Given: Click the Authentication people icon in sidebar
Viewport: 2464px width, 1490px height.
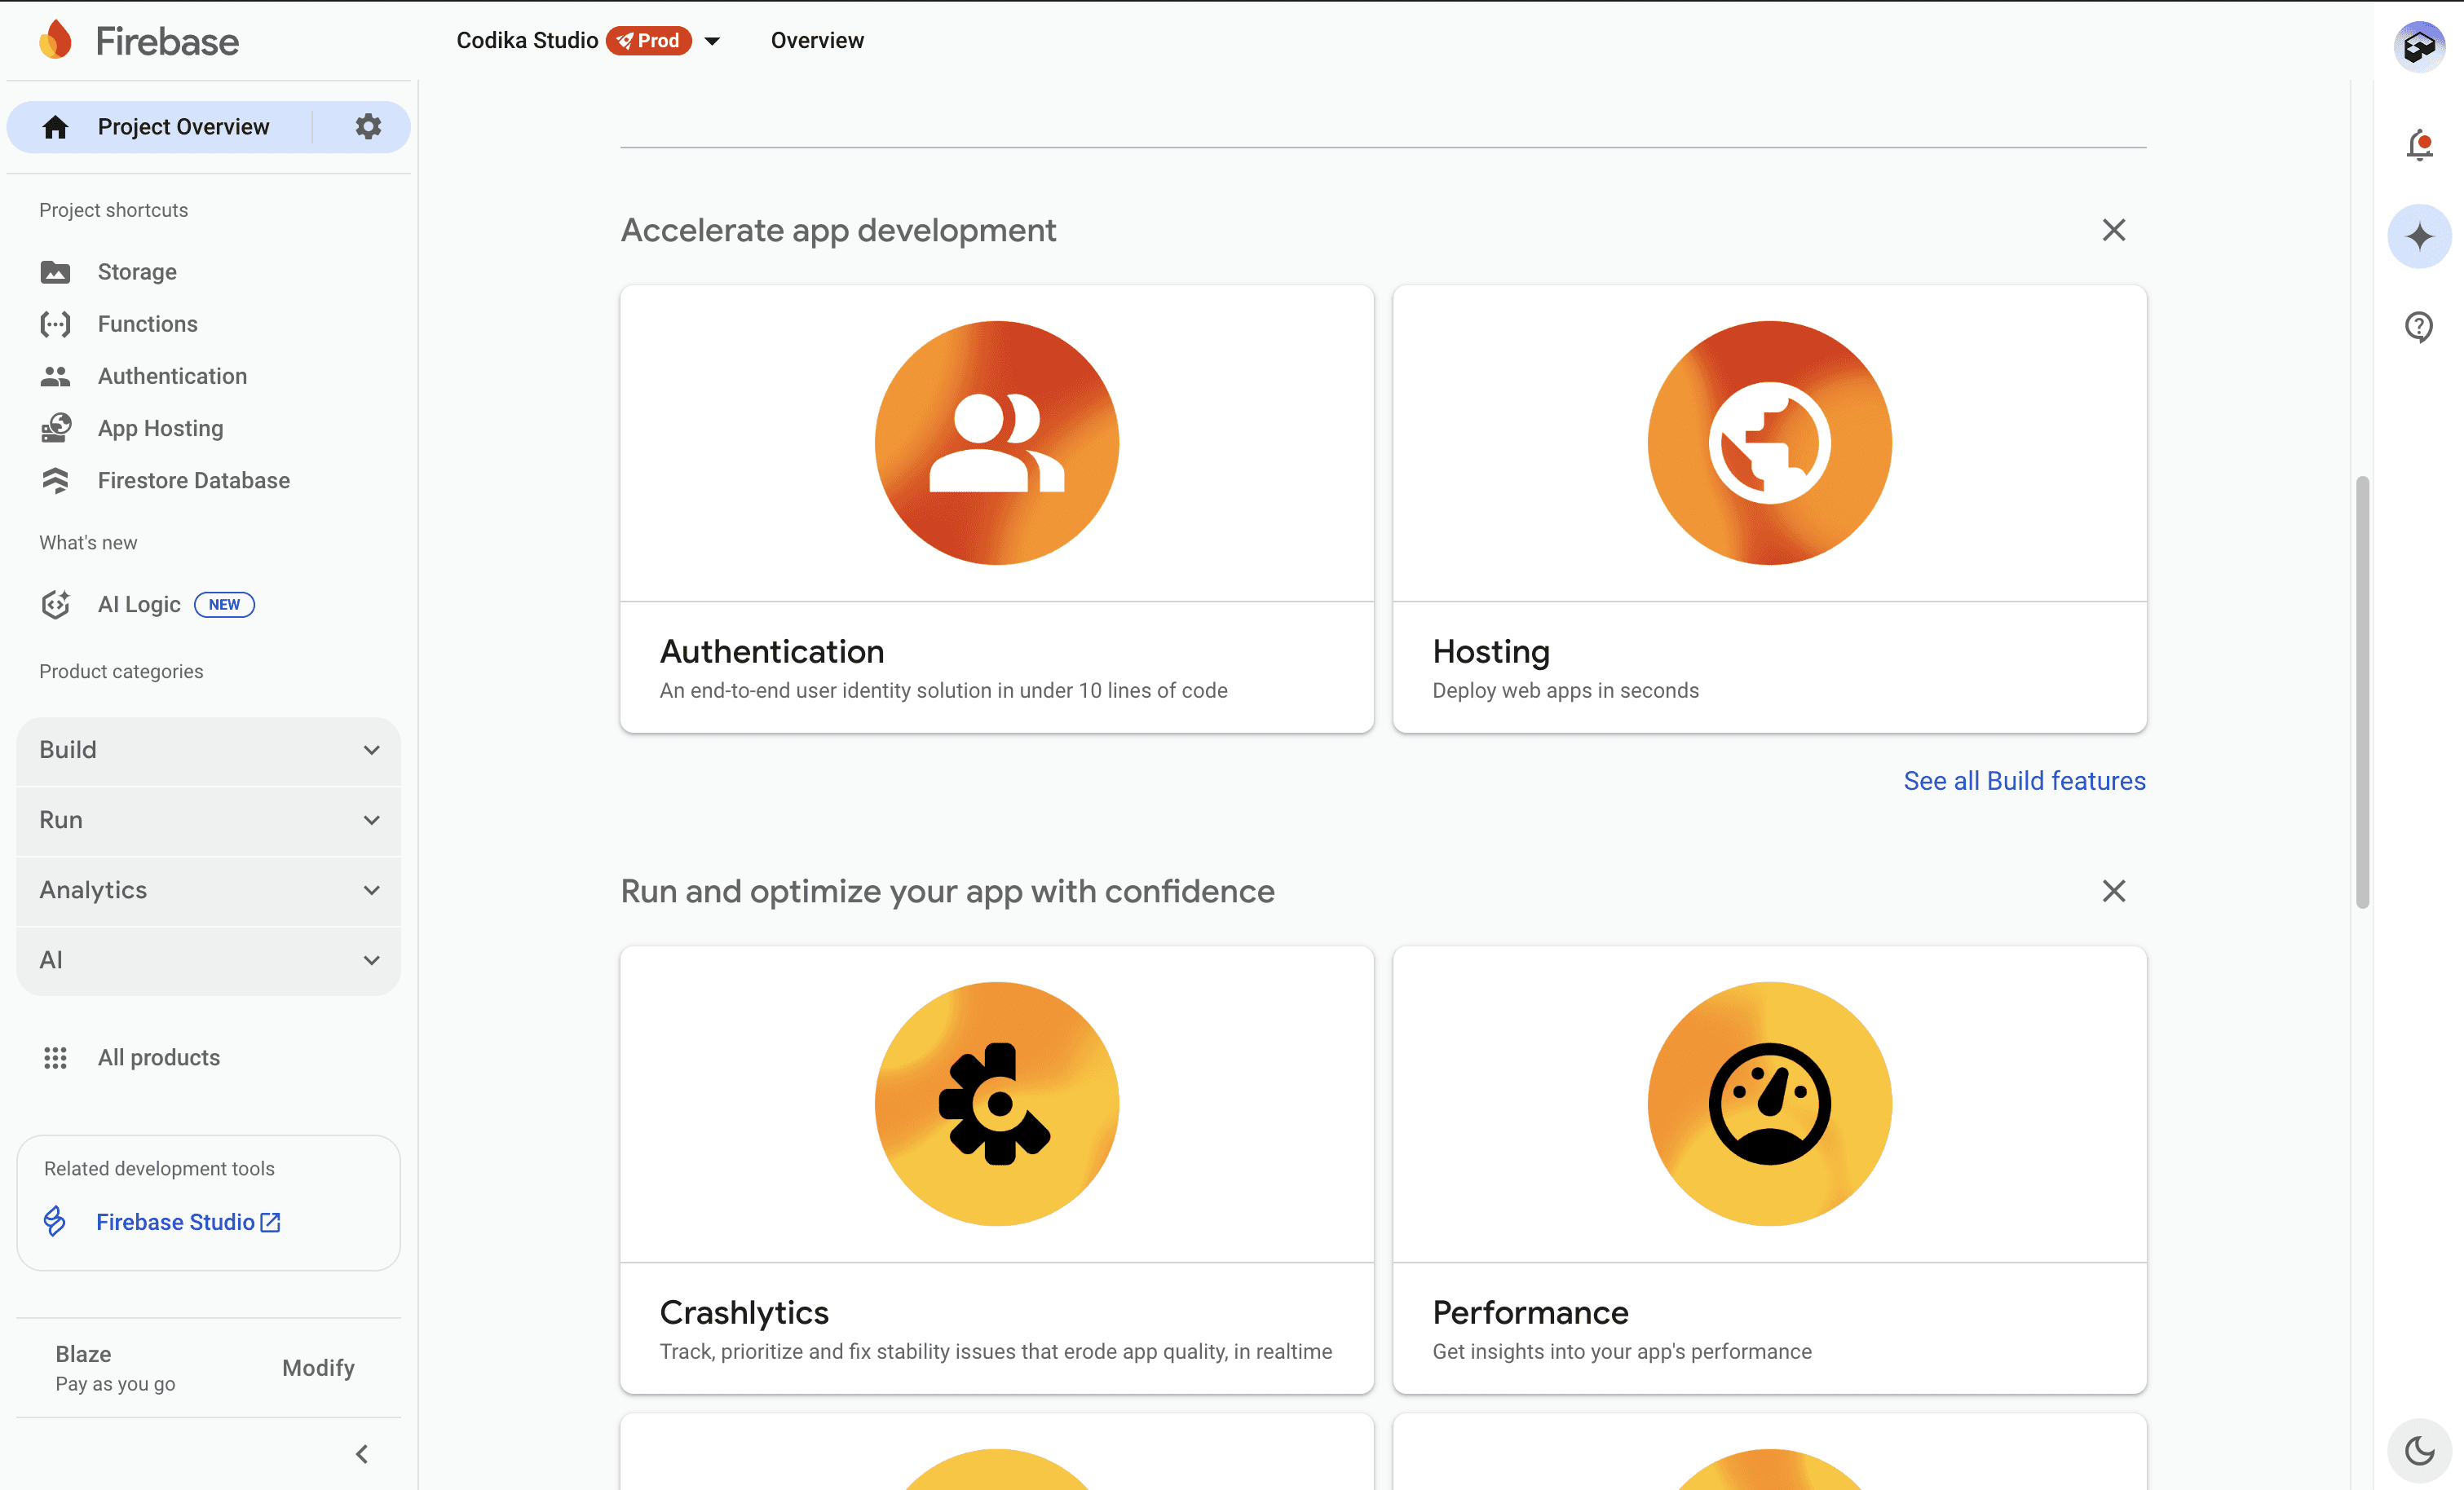Looking at the screenshot, I should point(56,376).
